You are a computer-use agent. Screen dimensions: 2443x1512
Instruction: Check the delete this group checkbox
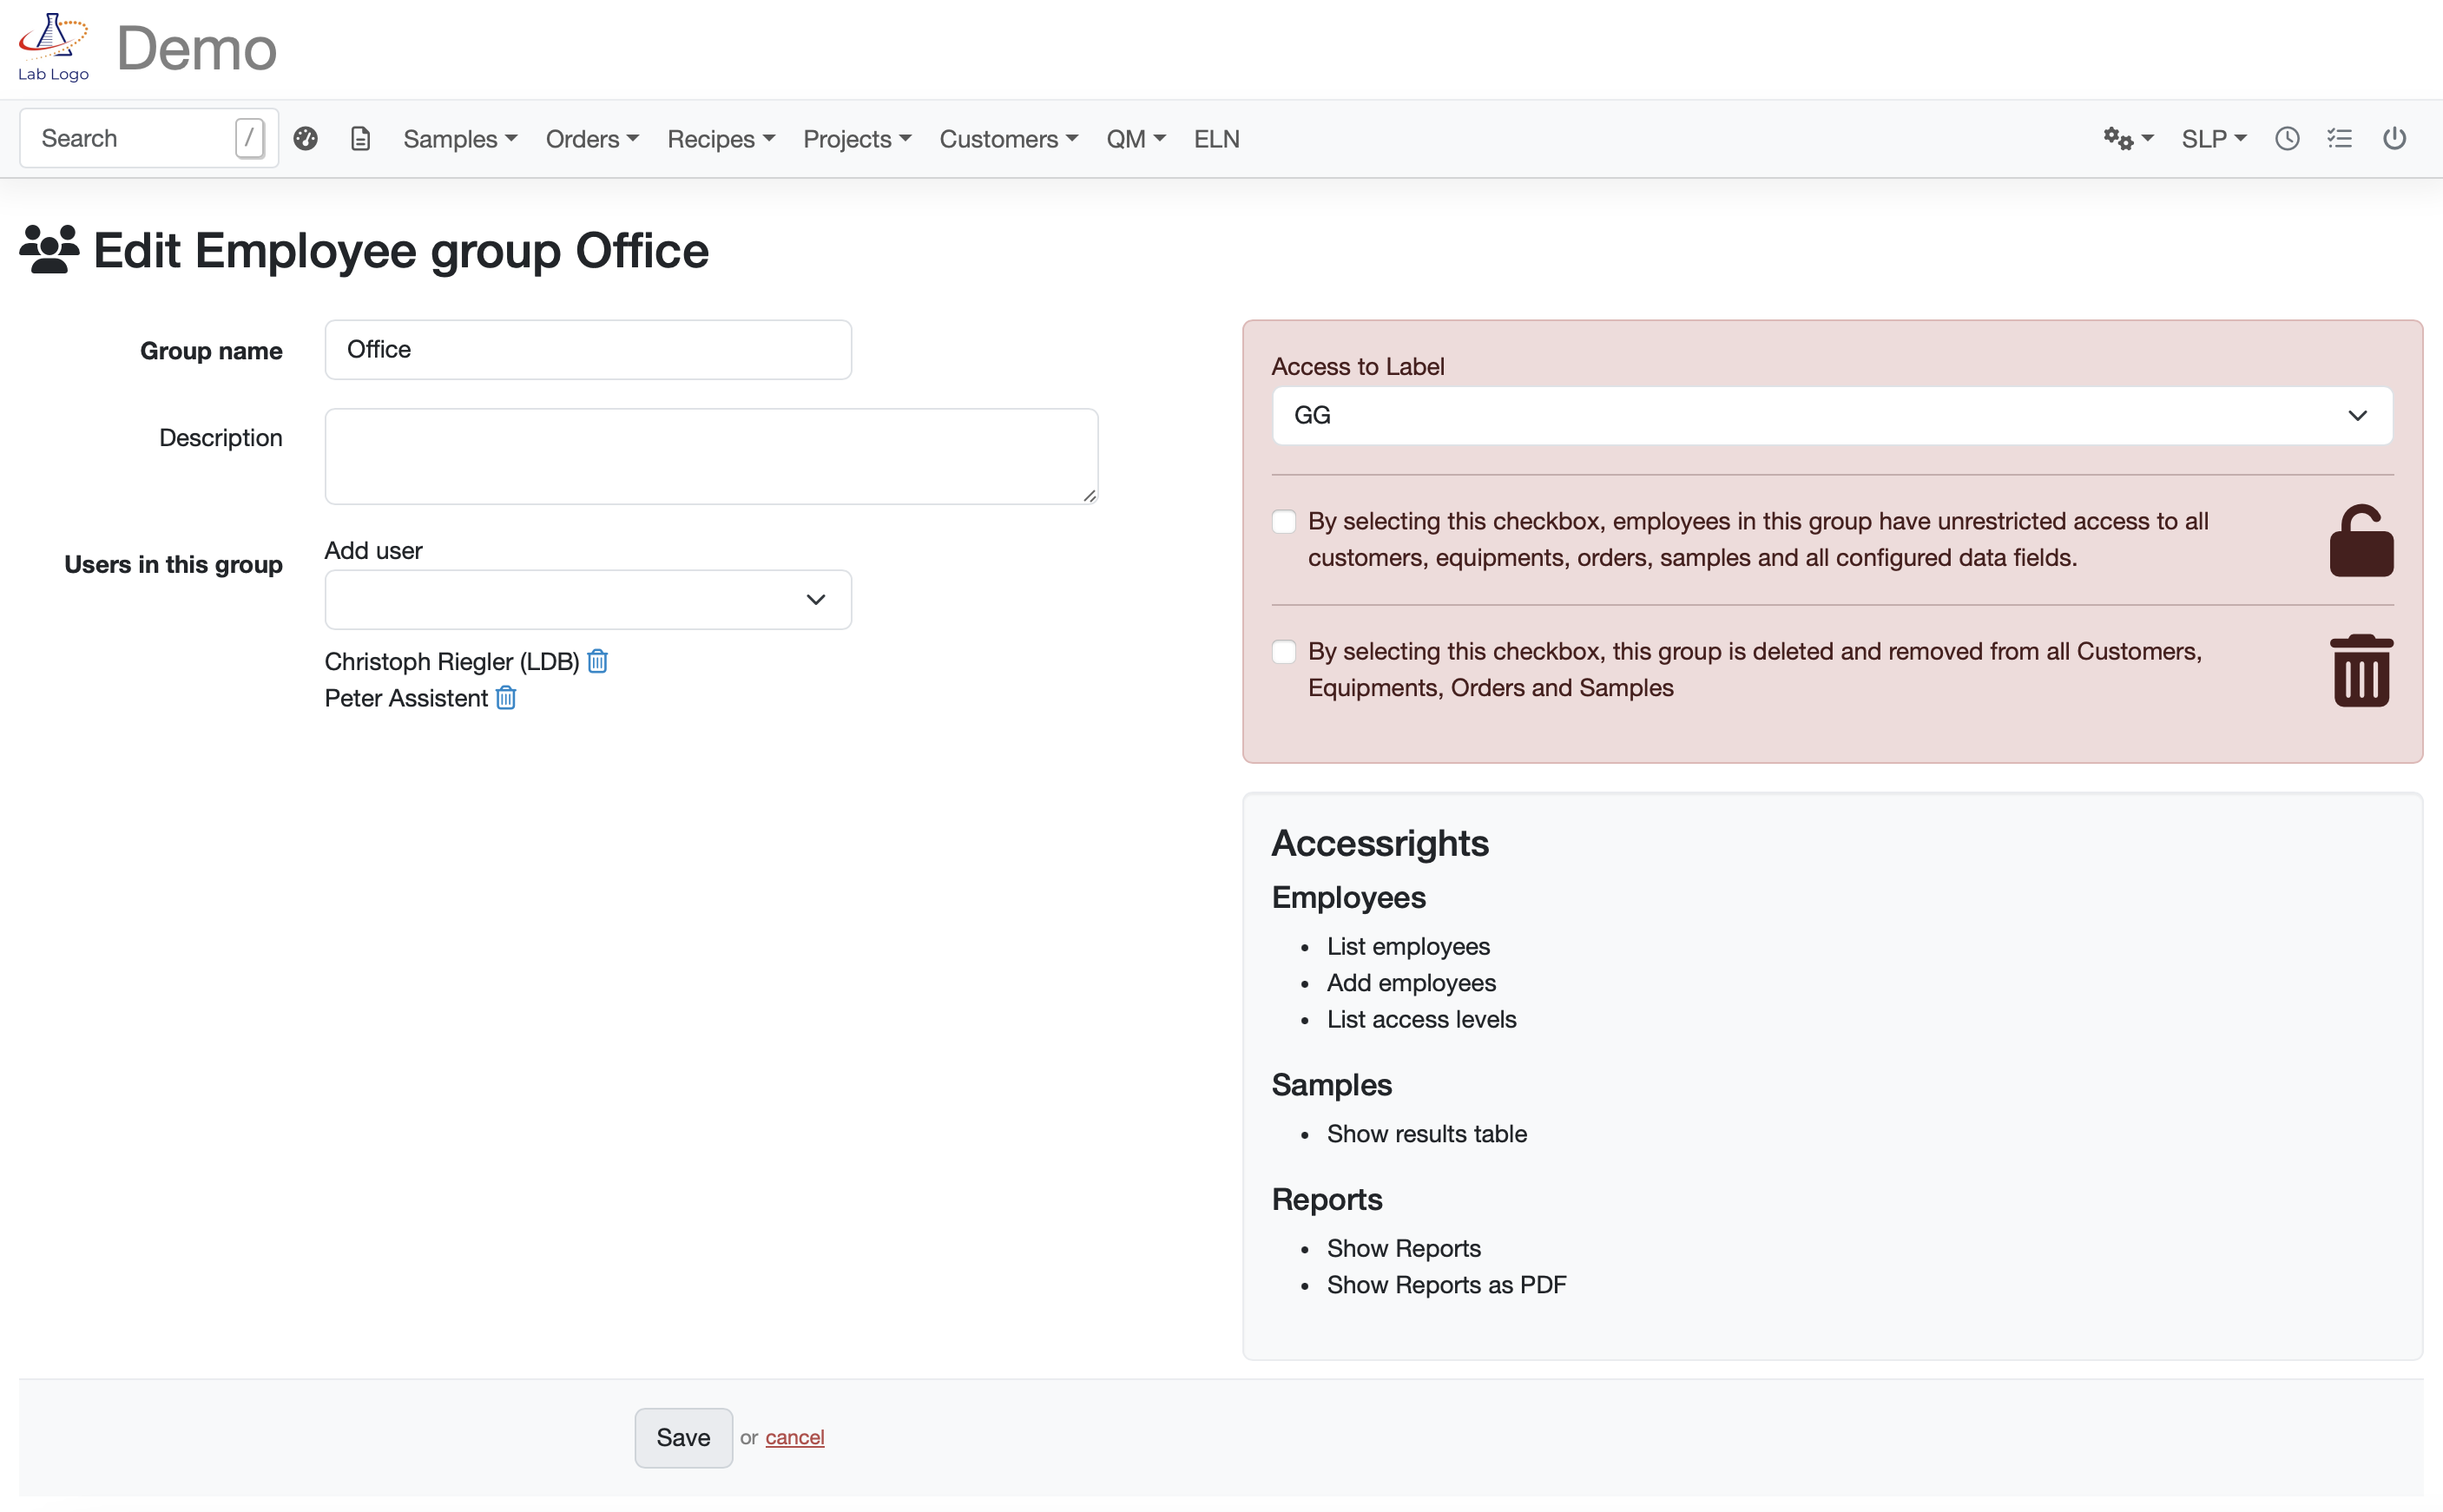pyautogui.click(x=1283, y=652)
